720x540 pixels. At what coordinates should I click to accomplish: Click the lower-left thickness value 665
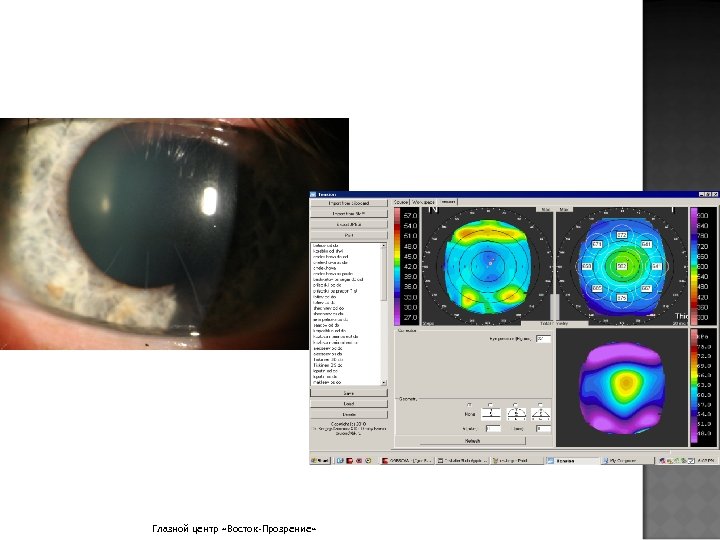click(596, 288)
